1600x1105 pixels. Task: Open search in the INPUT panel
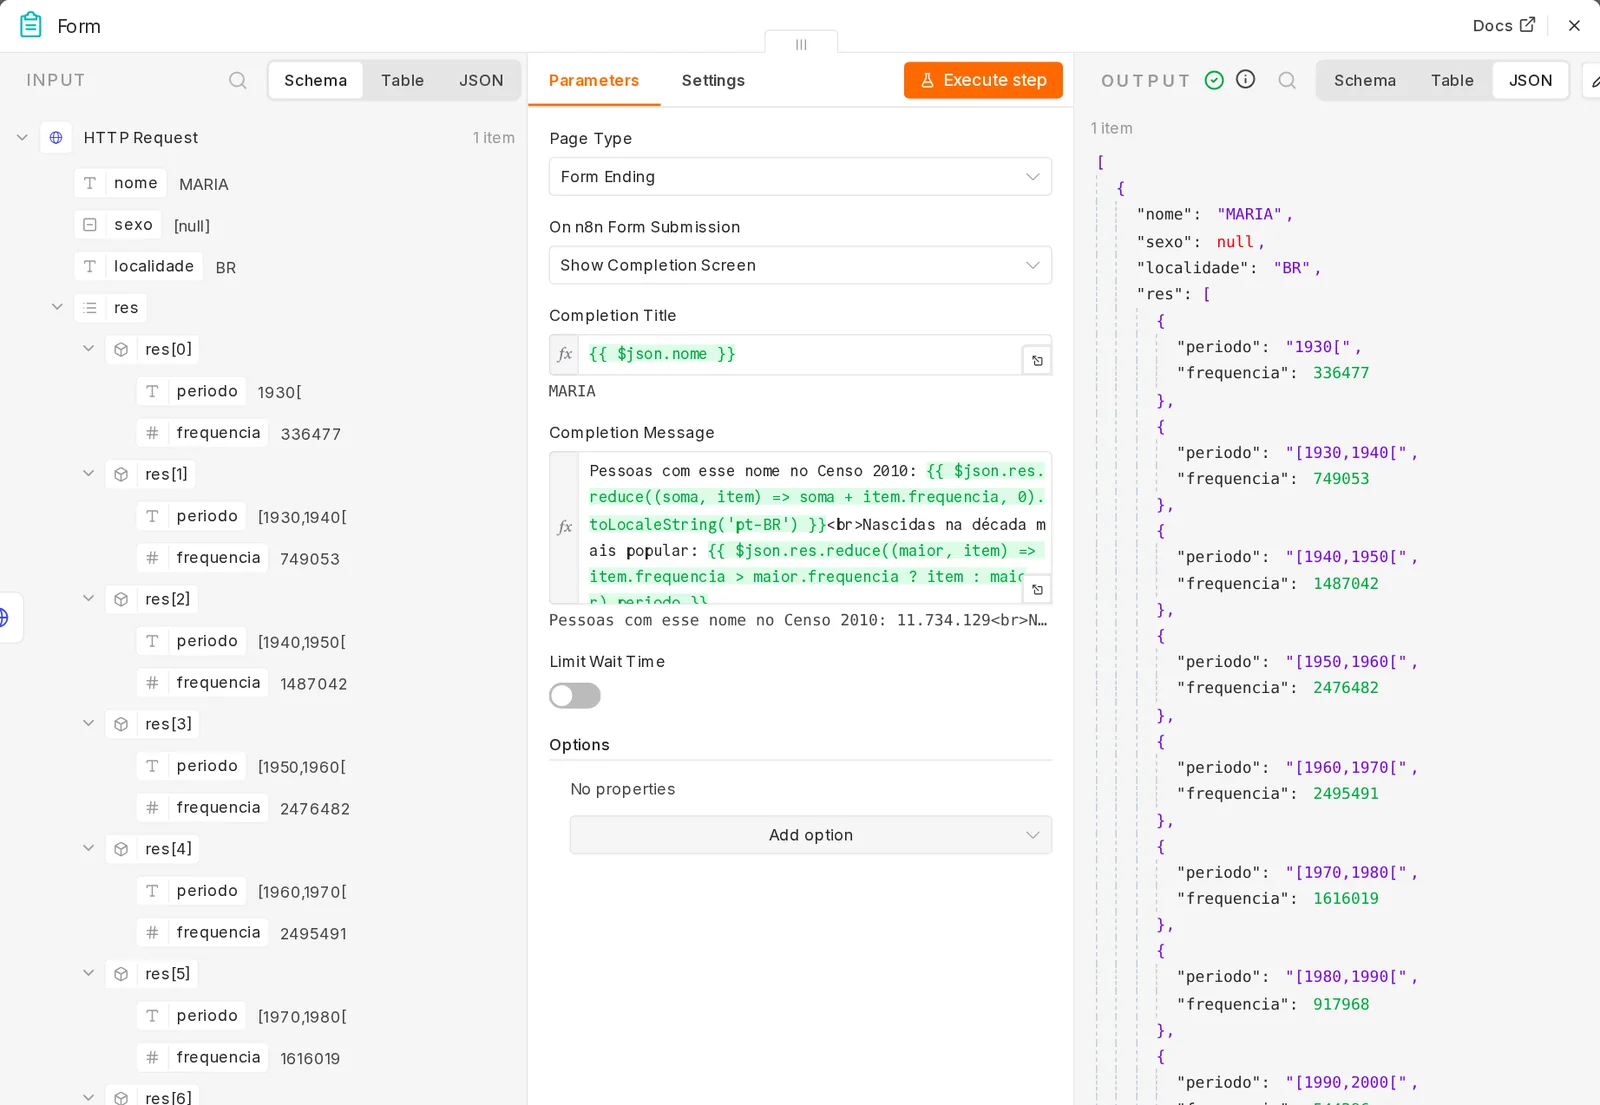pyautogui.click(x=237, y=80)
